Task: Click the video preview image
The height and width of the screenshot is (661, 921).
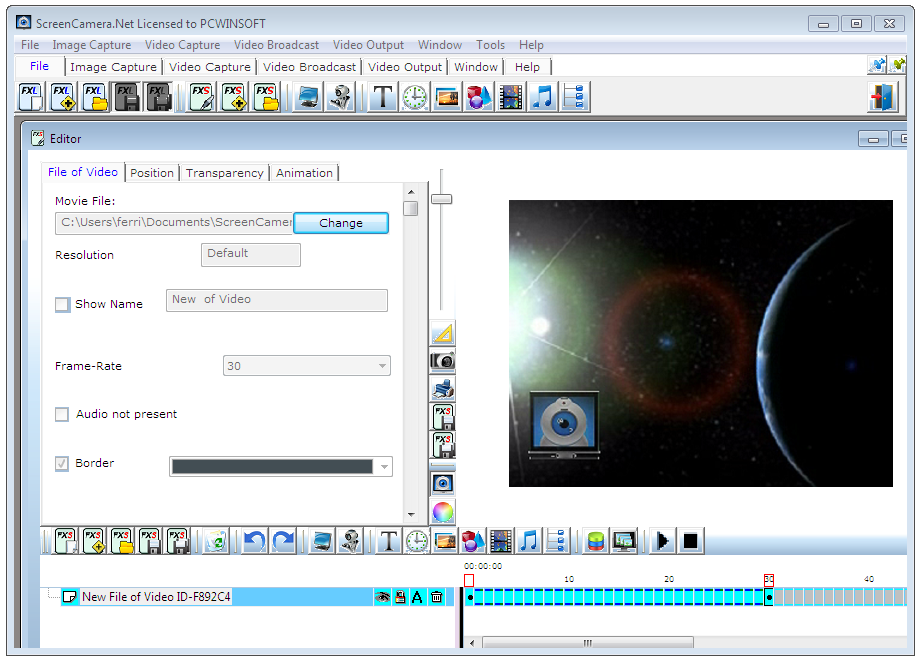Action: tap(700, 343)
